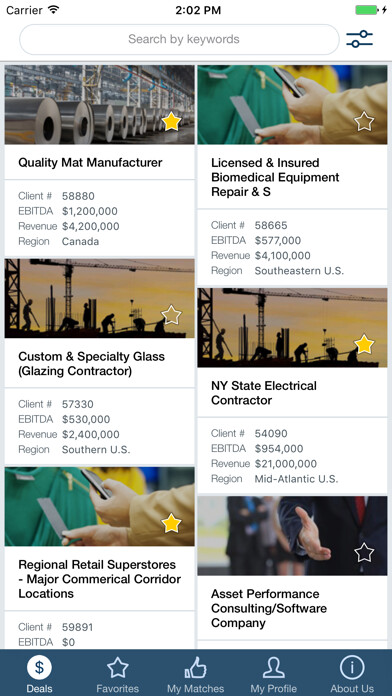Image resolution: width=392 pixels, height=696 pixels.
Task: Tap the battery indicator in status bar
Action: 367,10
